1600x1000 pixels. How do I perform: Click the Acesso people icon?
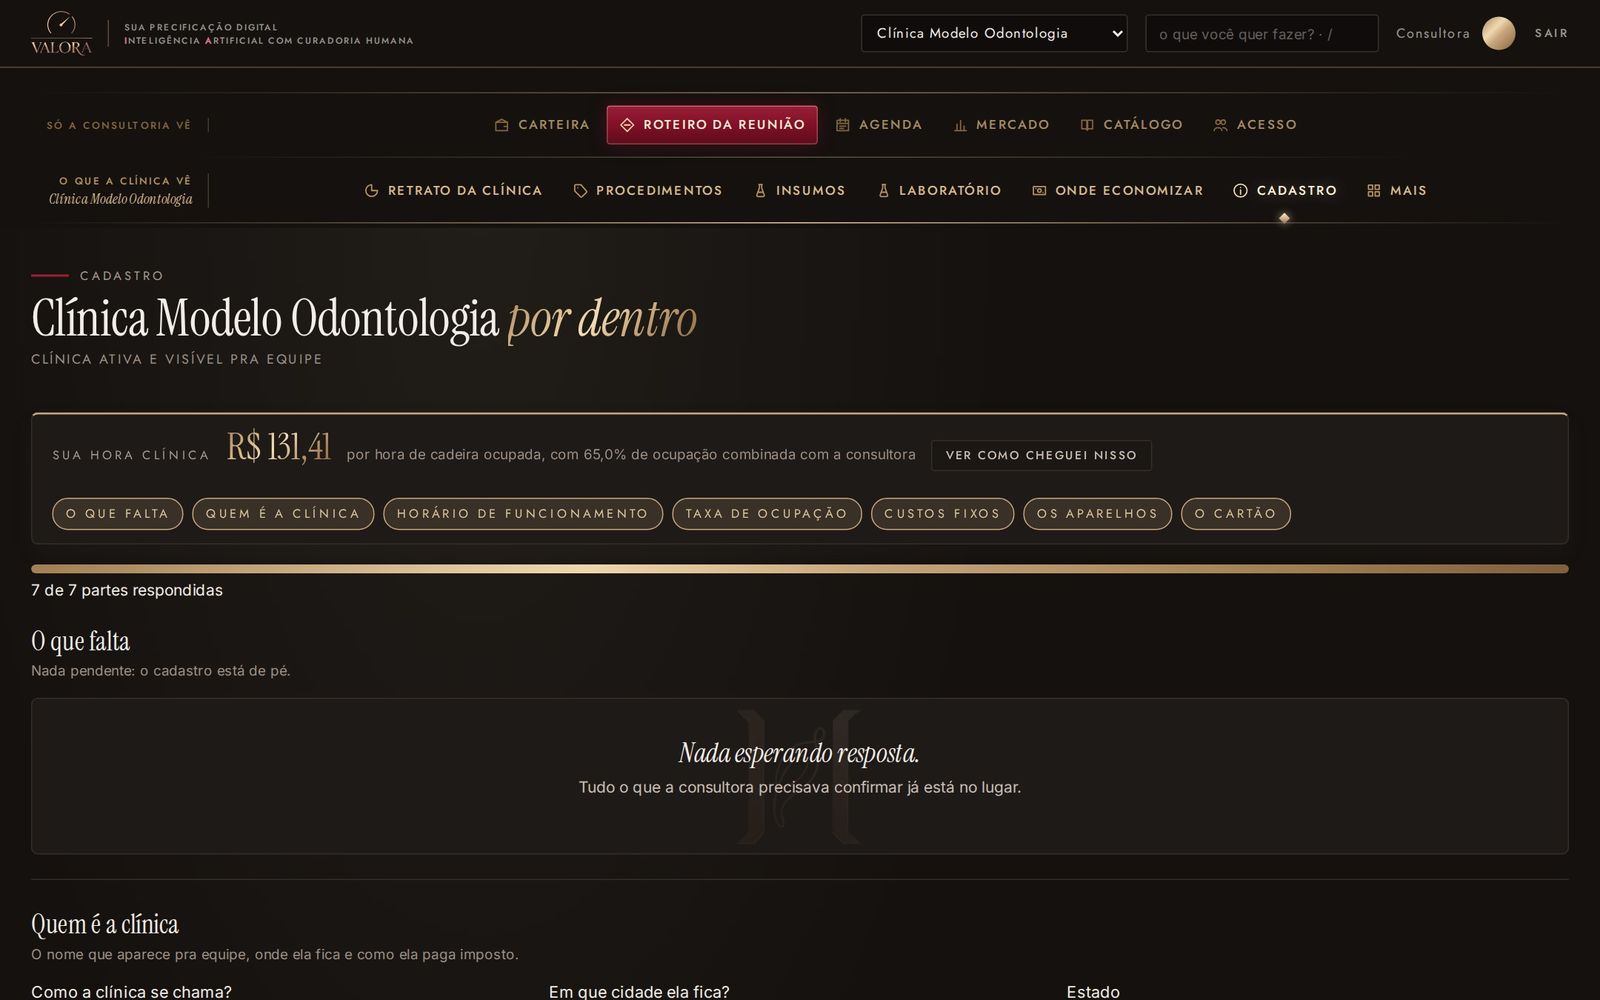point(1220,125)
